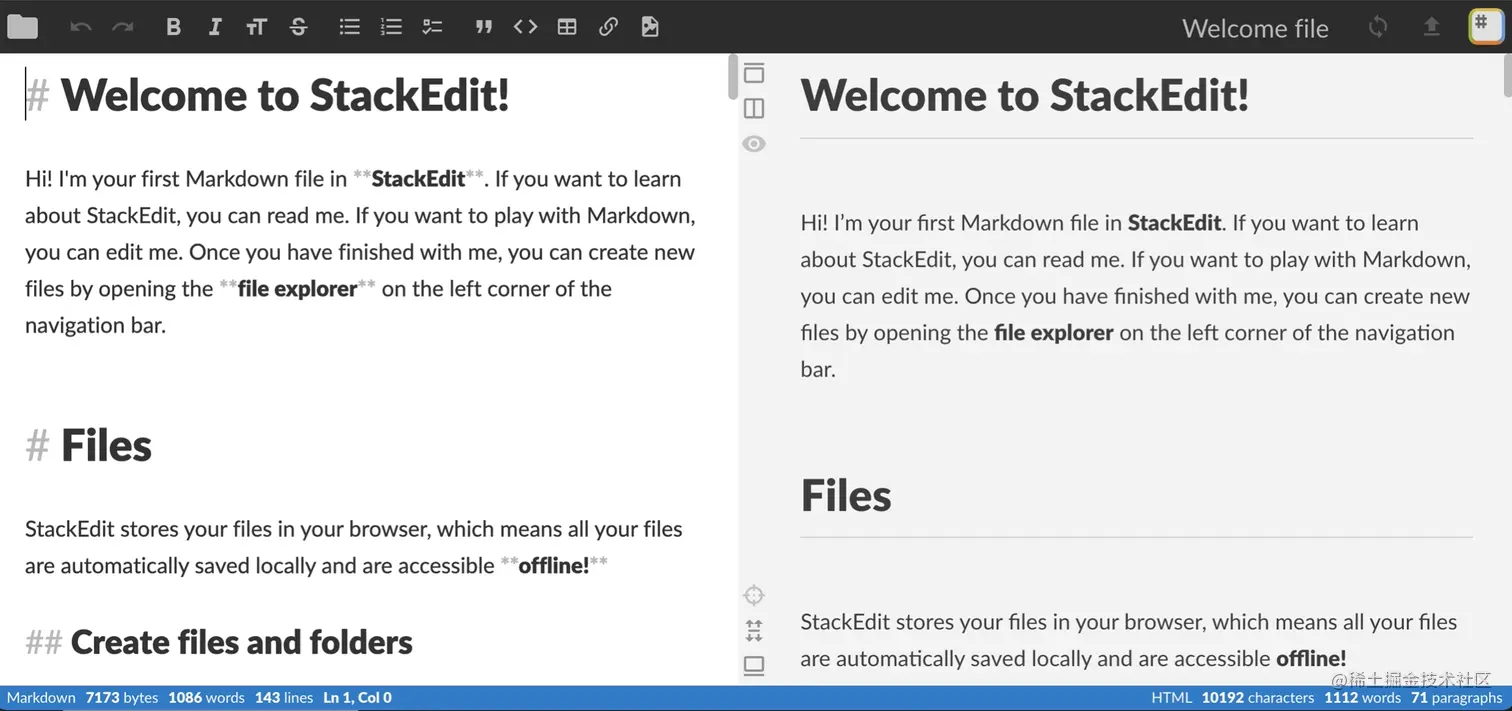
Task: Open the StackEdit menu via the hash logo
Action: 1485,26
